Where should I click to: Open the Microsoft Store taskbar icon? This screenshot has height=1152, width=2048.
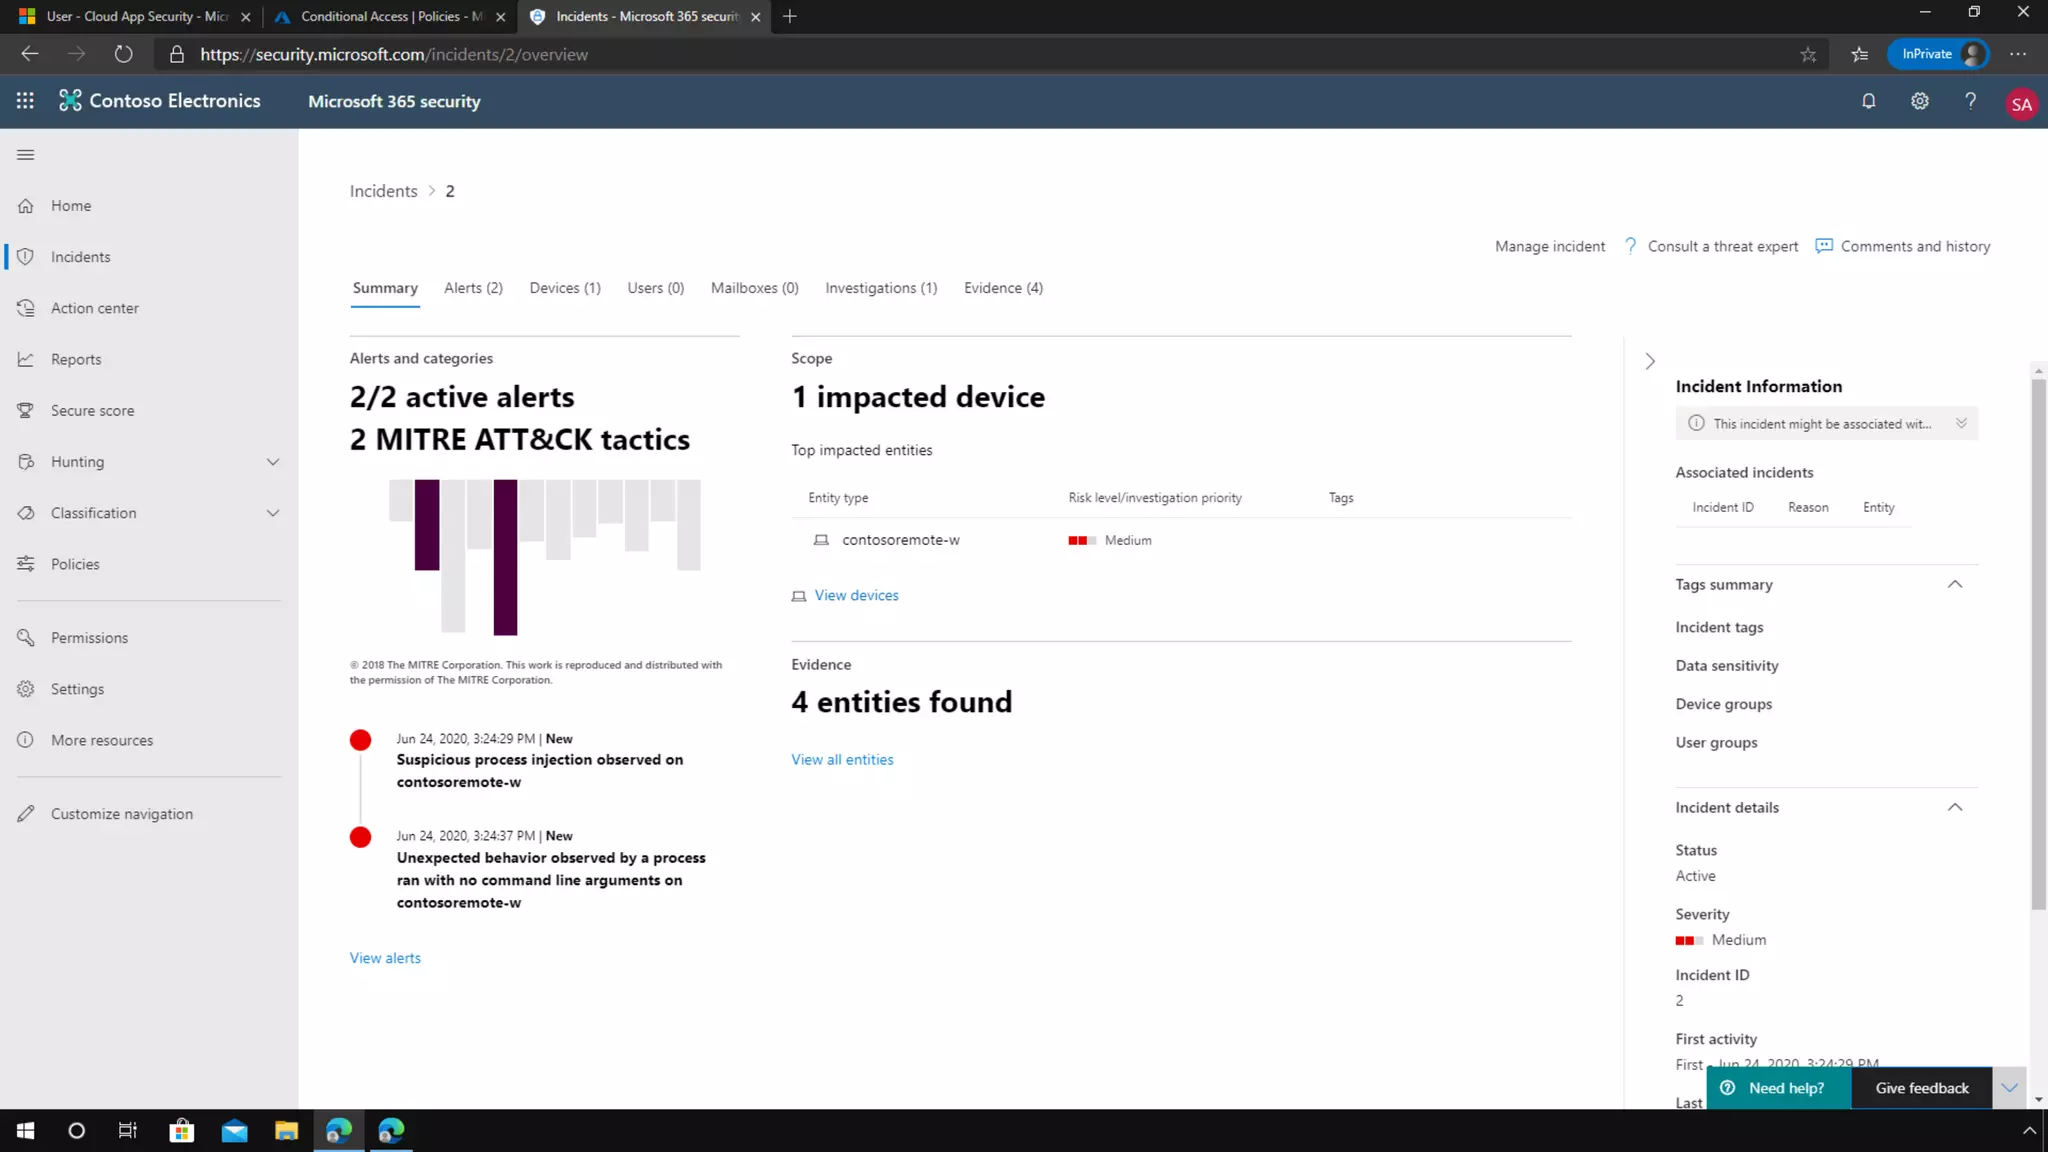181,1130
